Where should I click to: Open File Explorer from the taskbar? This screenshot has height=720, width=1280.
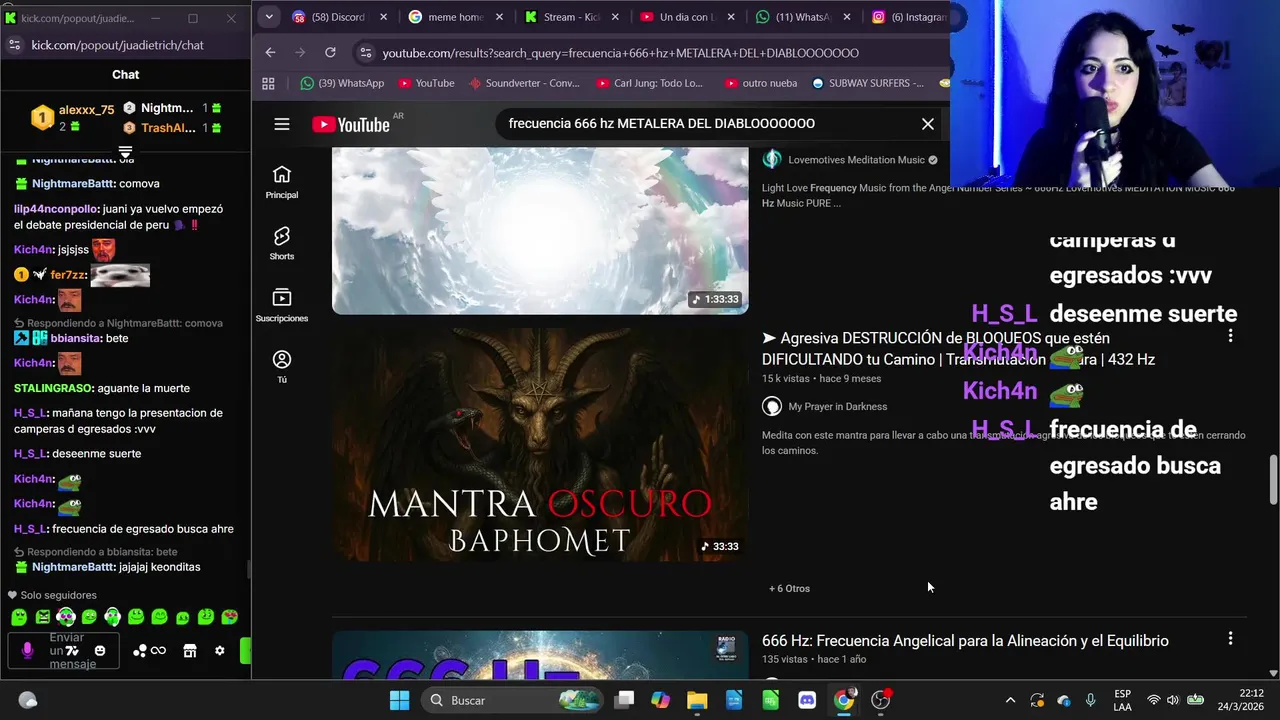[x=697, y=700]
